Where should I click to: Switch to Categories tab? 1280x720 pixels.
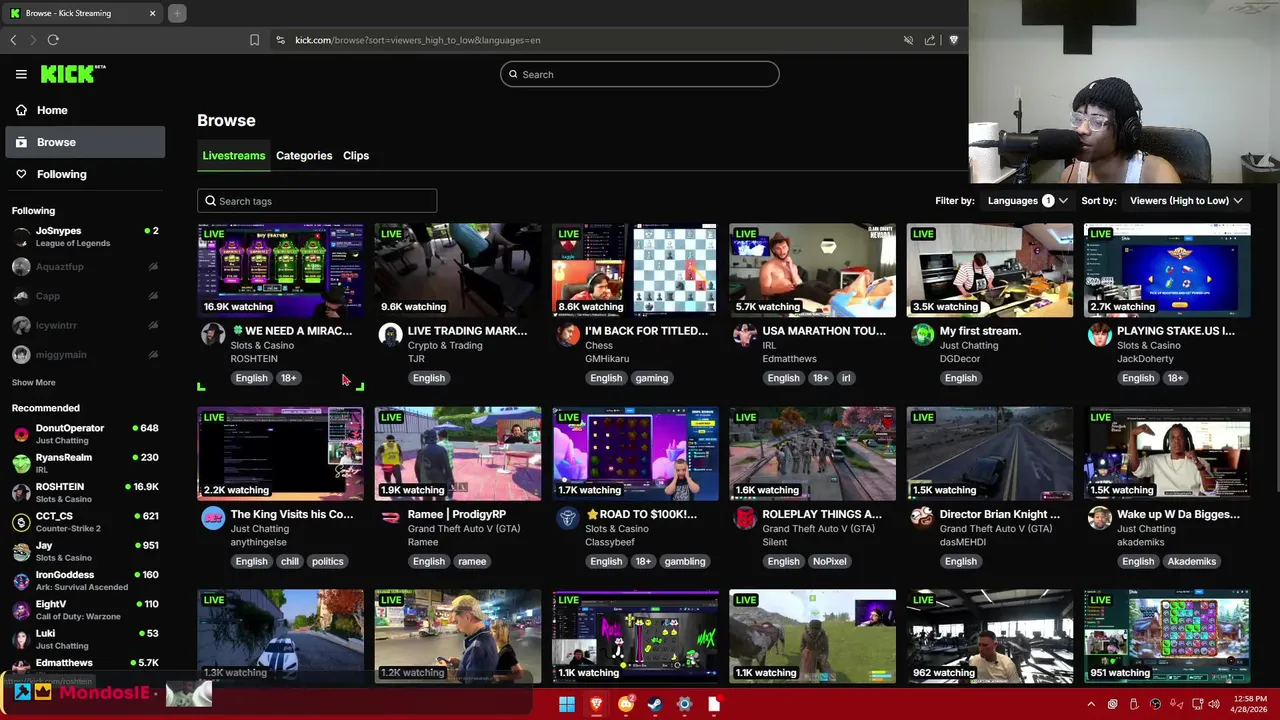[x=304, y=156]
